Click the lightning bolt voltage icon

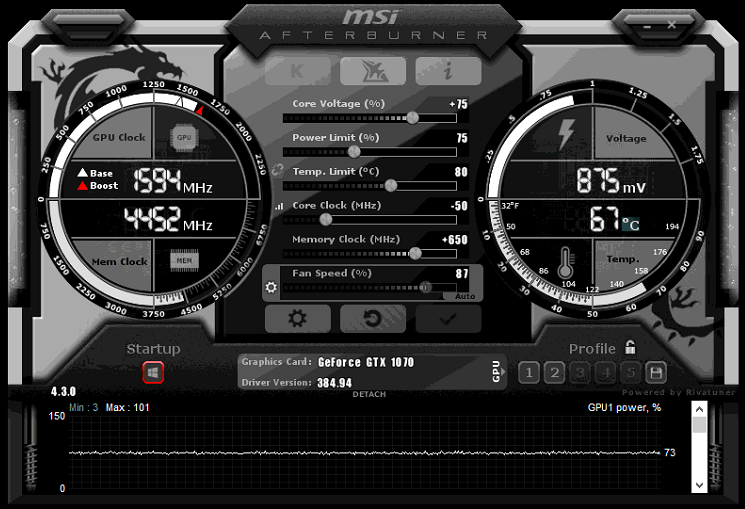(x=565, y=134)
